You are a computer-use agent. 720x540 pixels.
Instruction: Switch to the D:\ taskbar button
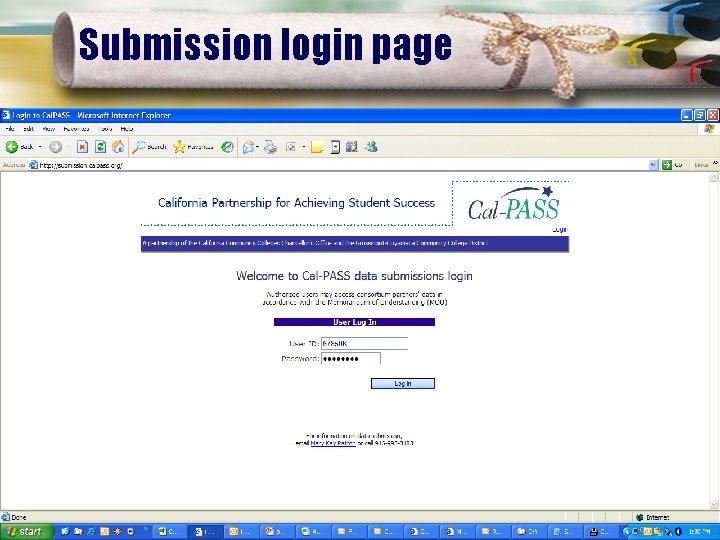tap(528, 532)
